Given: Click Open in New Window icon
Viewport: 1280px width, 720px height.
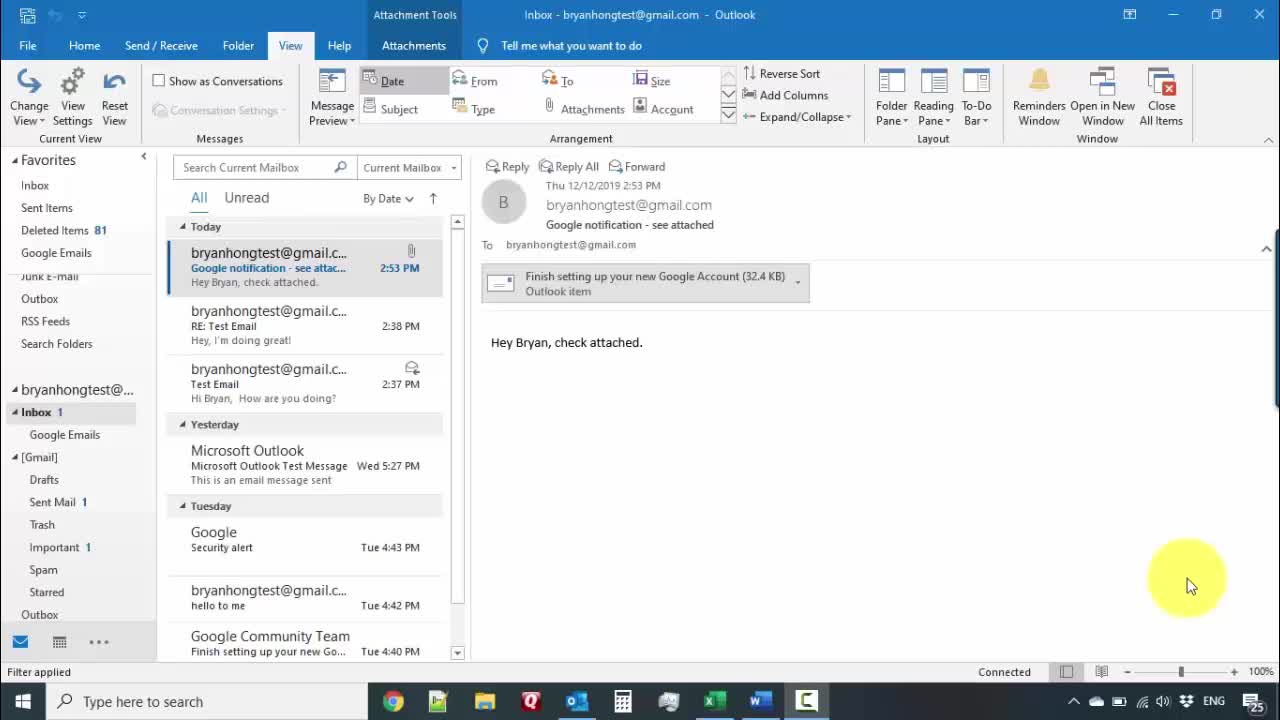Looking at the screenshot, I should pos(1102,83).
